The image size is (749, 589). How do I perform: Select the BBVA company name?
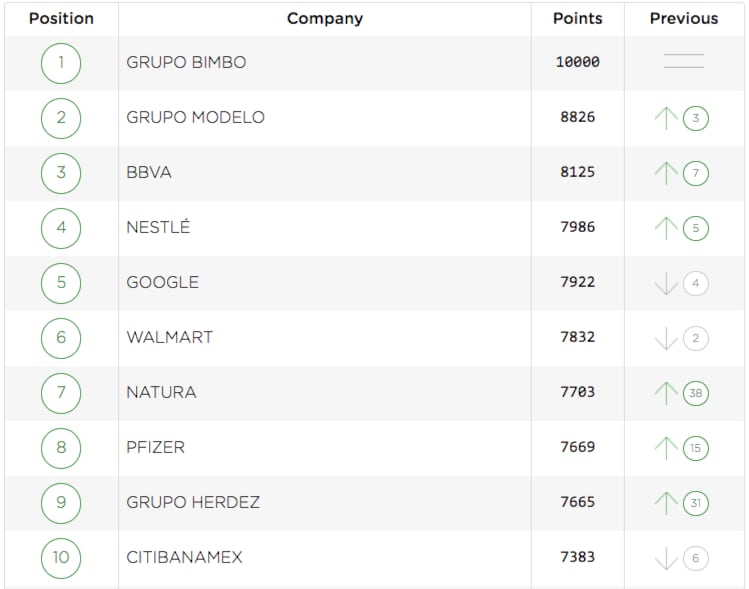(x=149, y=172)
